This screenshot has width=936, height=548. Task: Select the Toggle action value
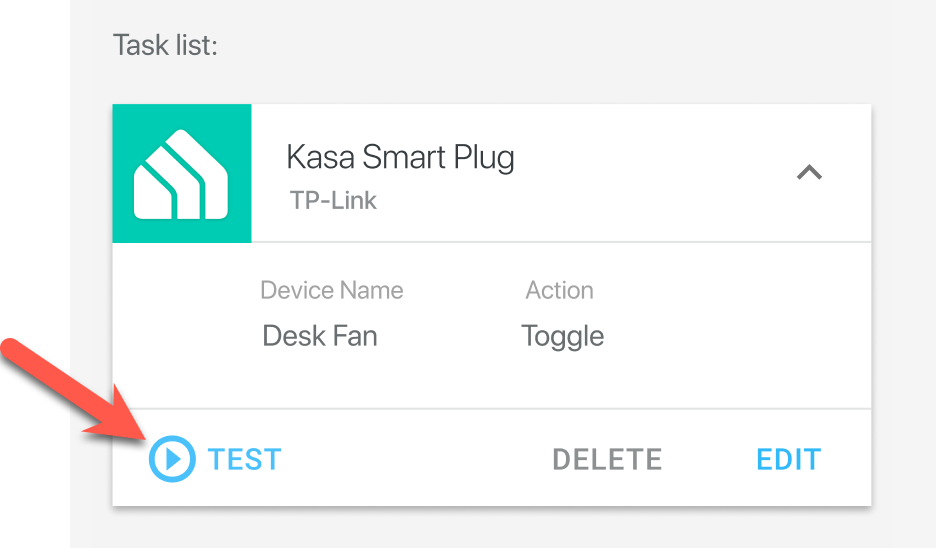pos(563,337)
